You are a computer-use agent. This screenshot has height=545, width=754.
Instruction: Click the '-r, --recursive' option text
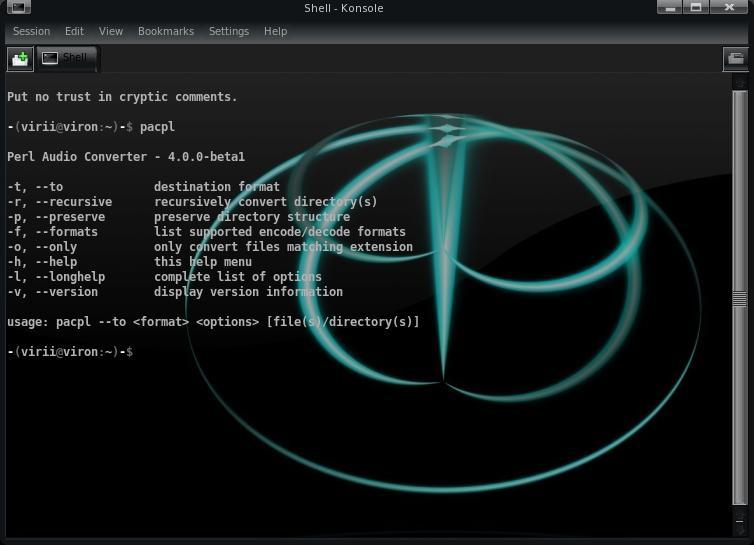[x=60, y=202]
